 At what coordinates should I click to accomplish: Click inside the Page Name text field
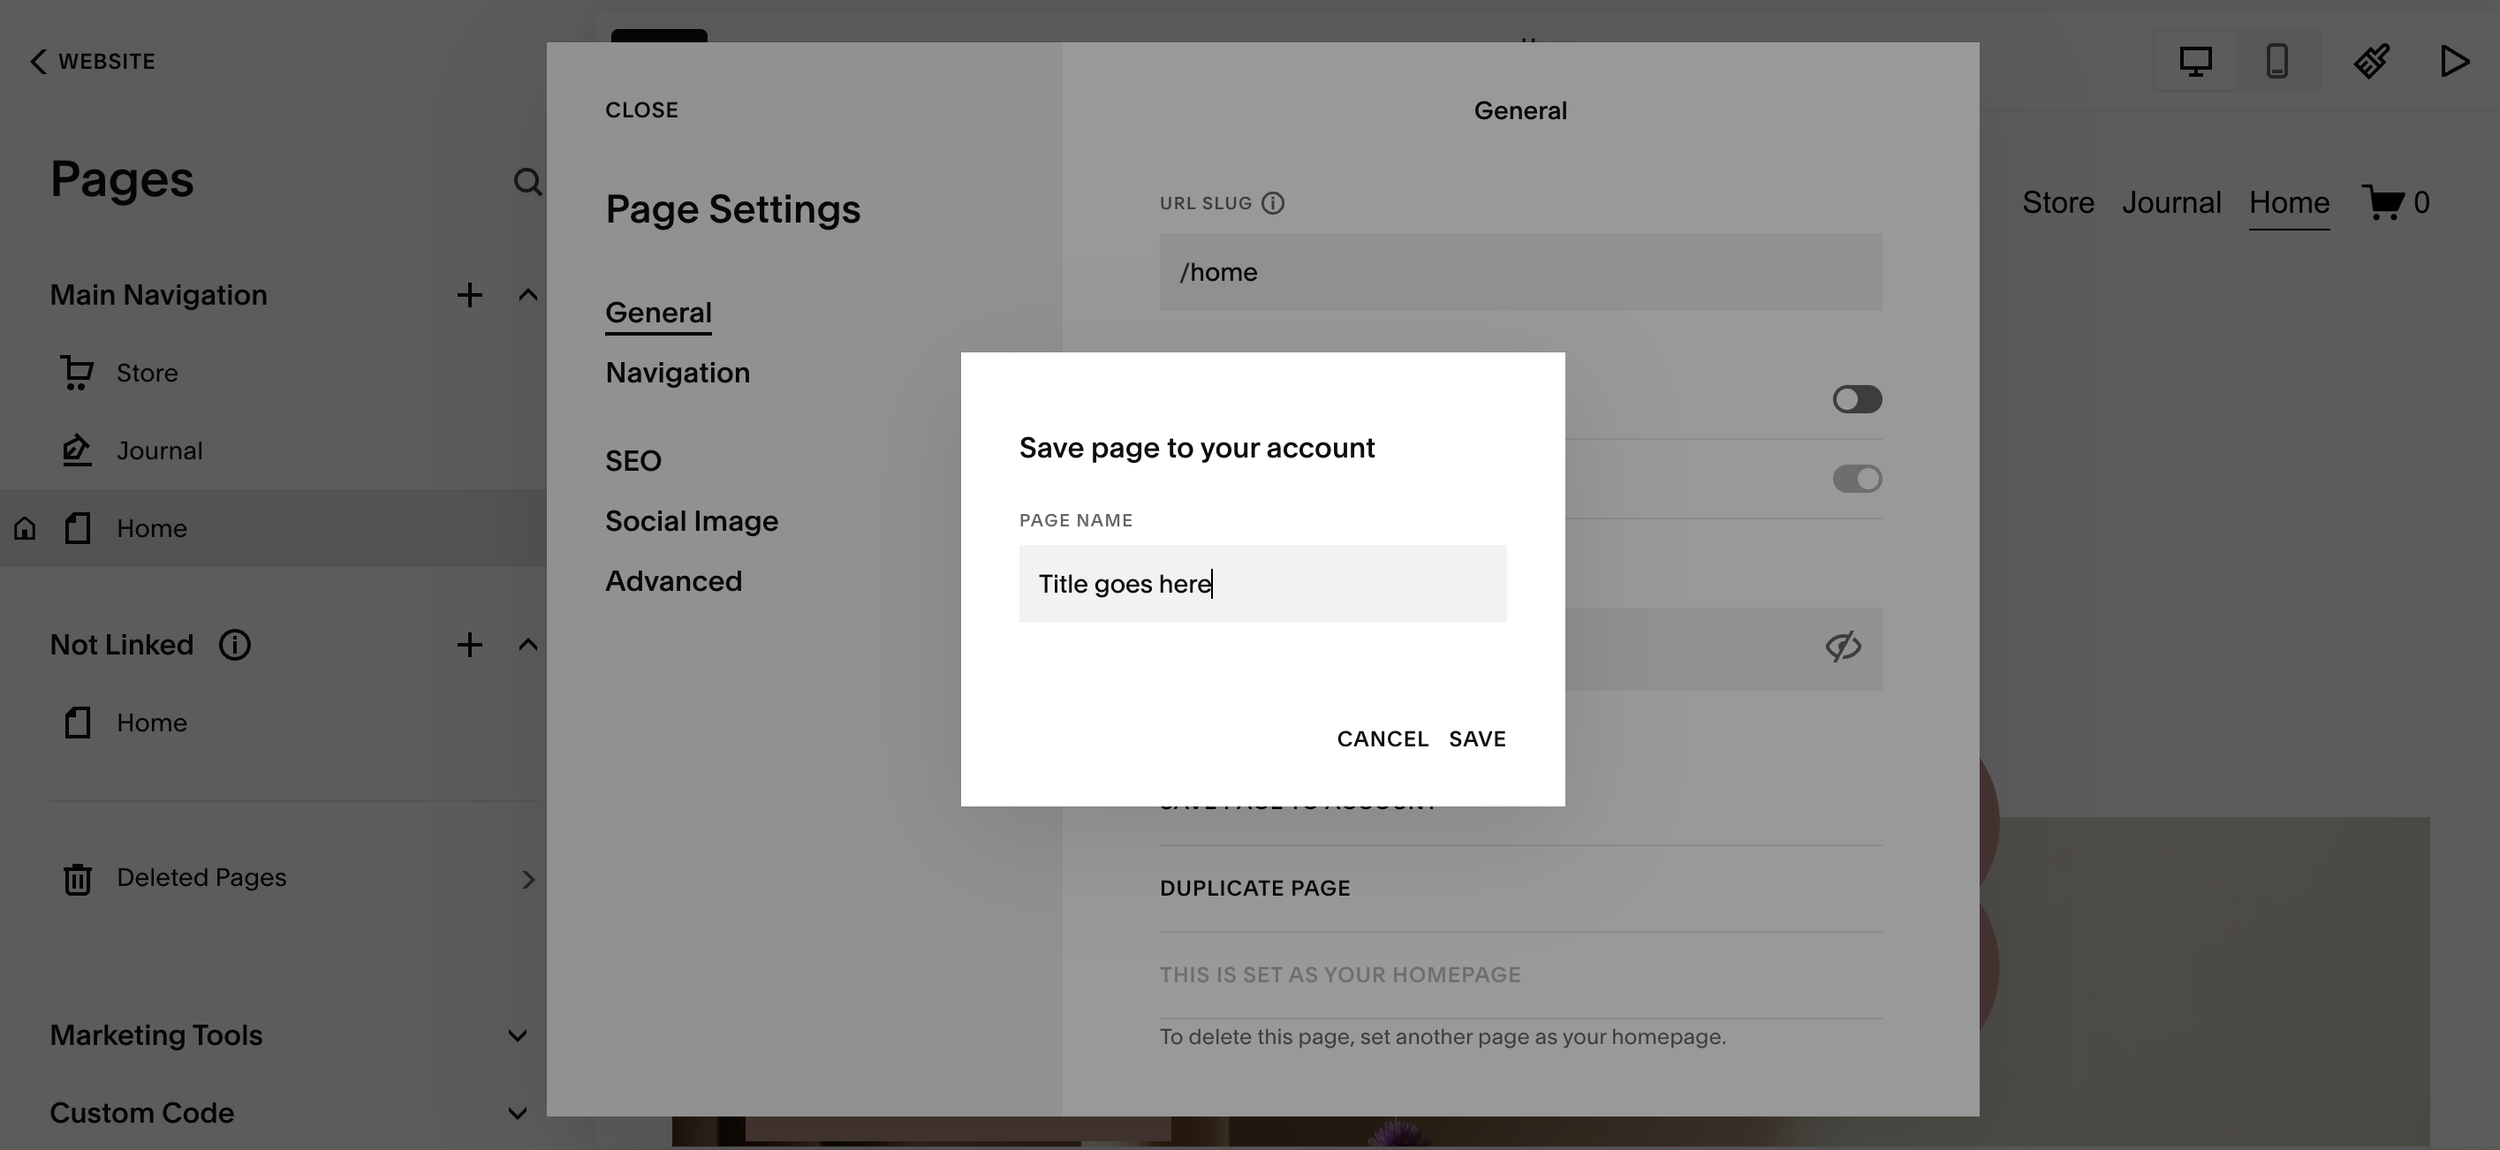point(1262,583)
